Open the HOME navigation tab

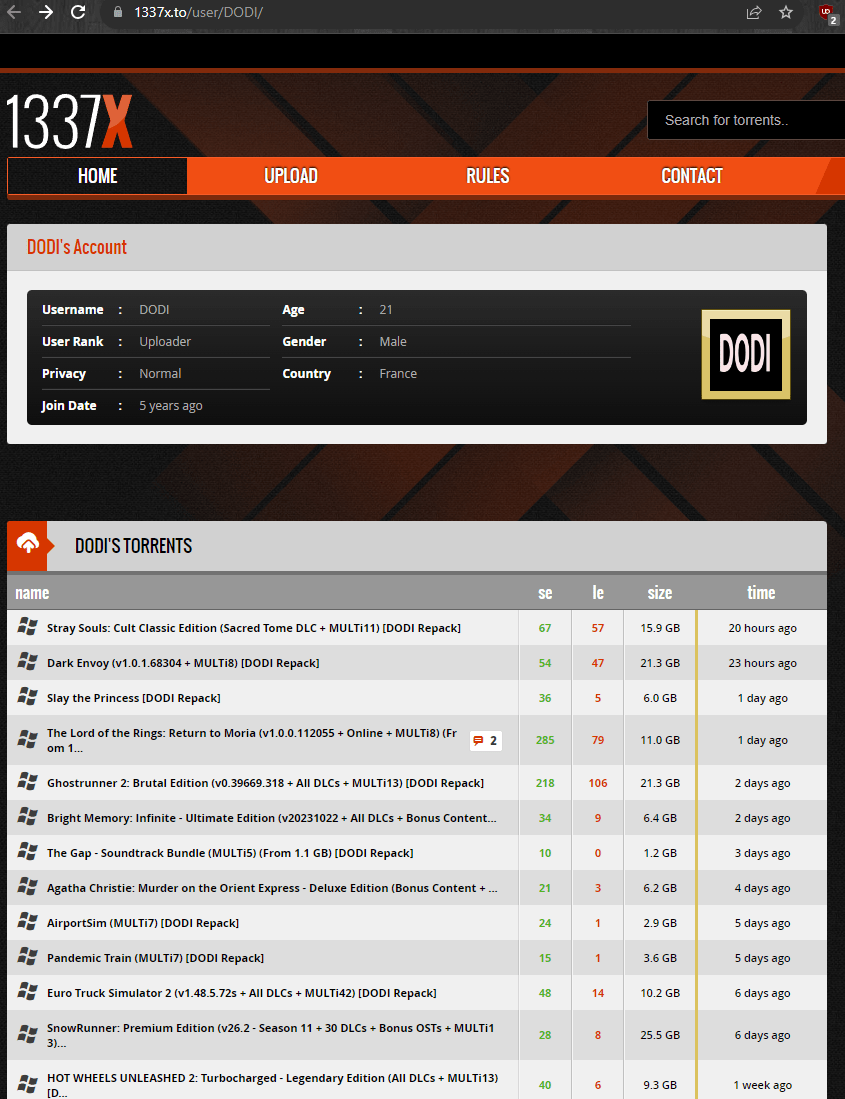pos(97,176)
